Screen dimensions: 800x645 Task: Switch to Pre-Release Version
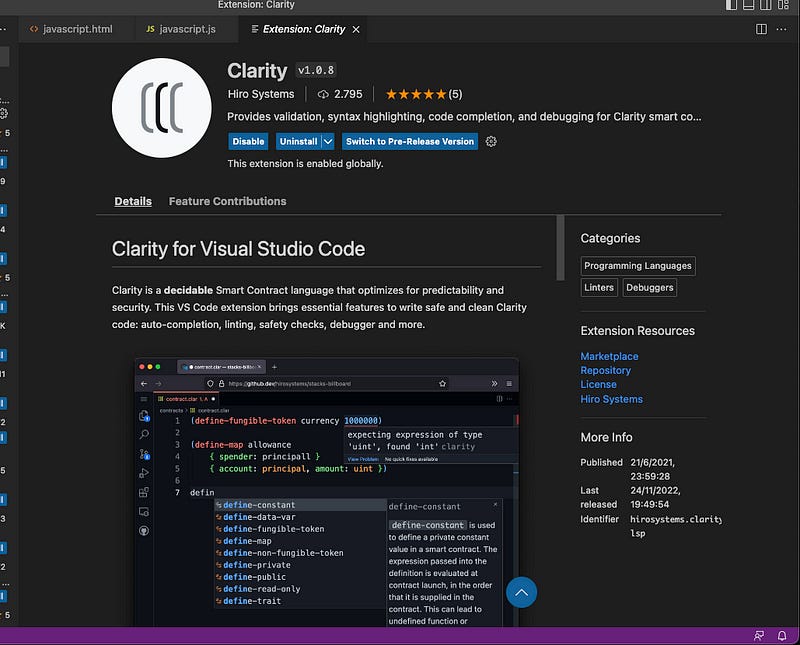pos(410,141)
